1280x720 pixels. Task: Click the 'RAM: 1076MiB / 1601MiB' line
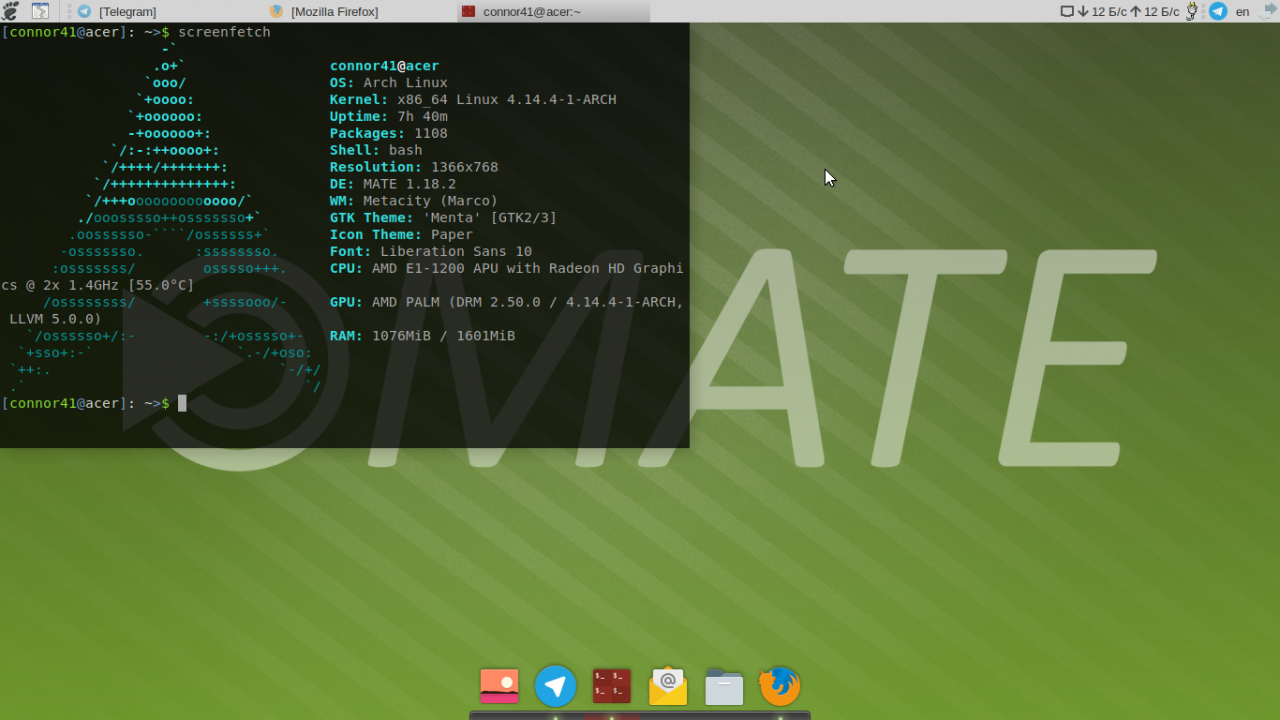coord(423,336)
